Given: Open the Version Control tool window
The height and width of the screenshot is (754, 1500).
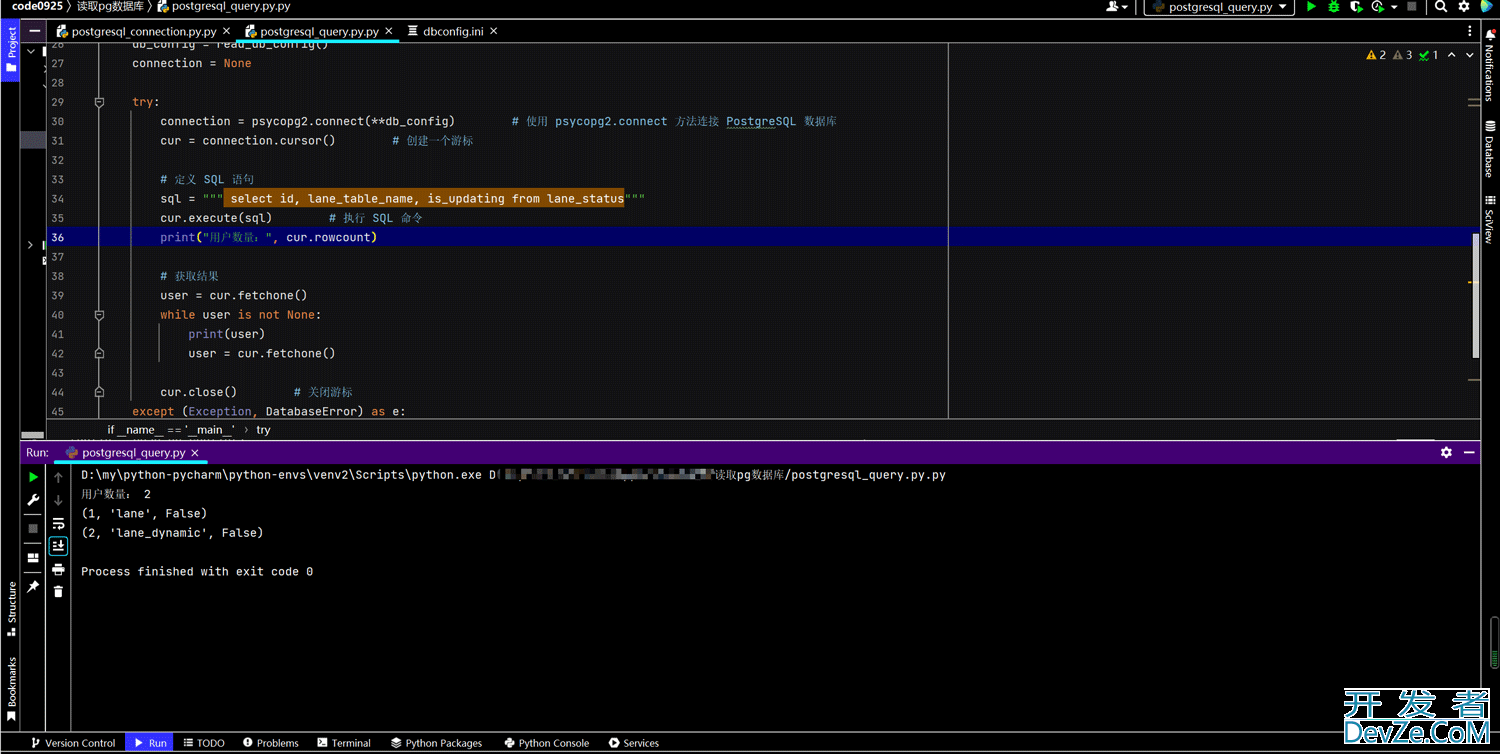Looking at the screenshot, I should pos(74,743).
